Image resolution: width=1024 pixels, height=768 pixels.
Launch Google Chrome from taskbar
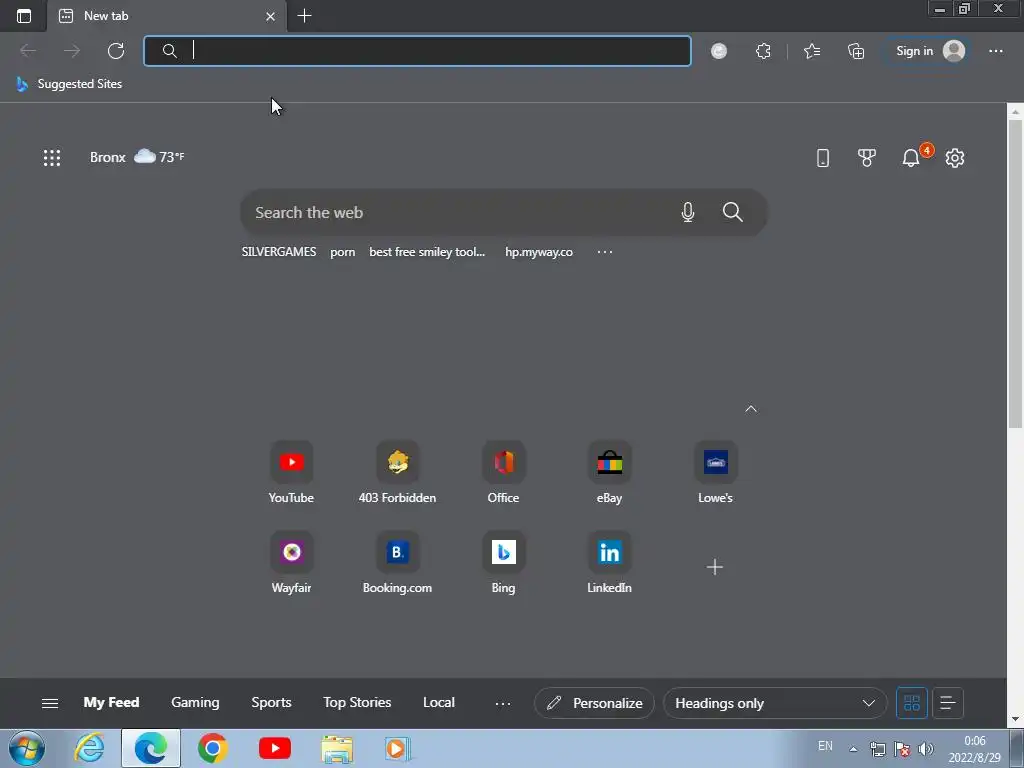point(212,748)
